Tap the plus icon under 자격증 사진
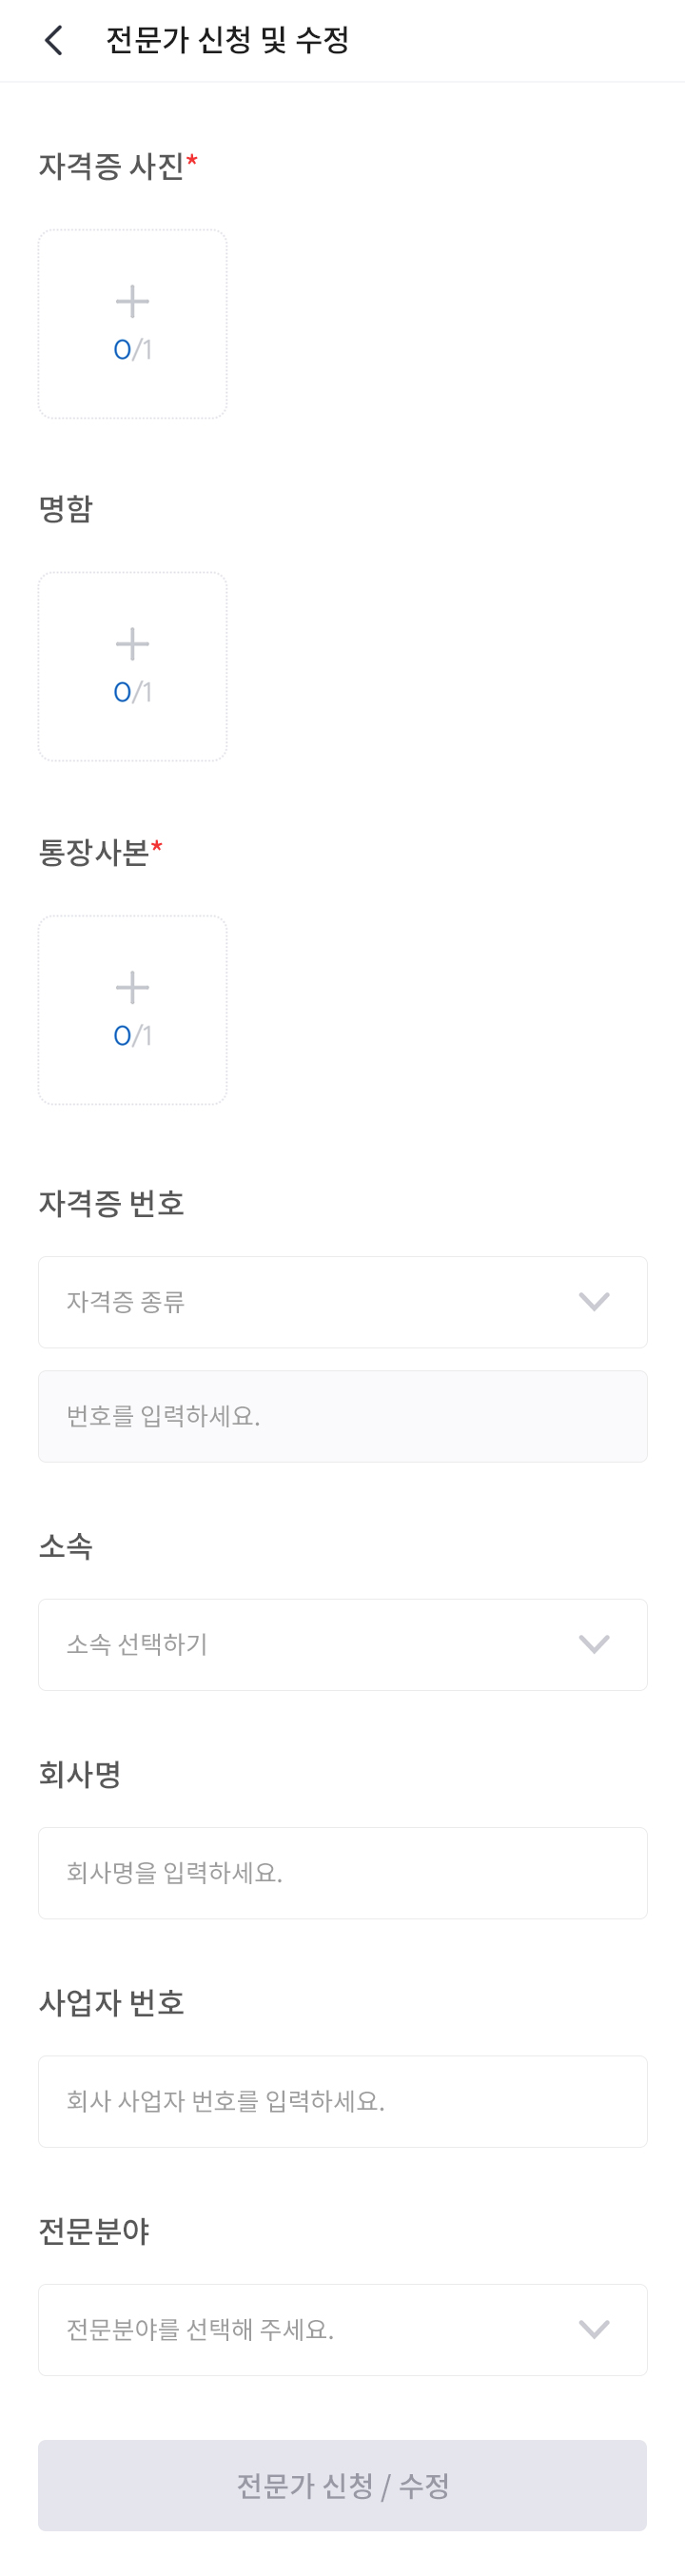Viewport: 685px width, 2576px height. (x=132, y=301)
